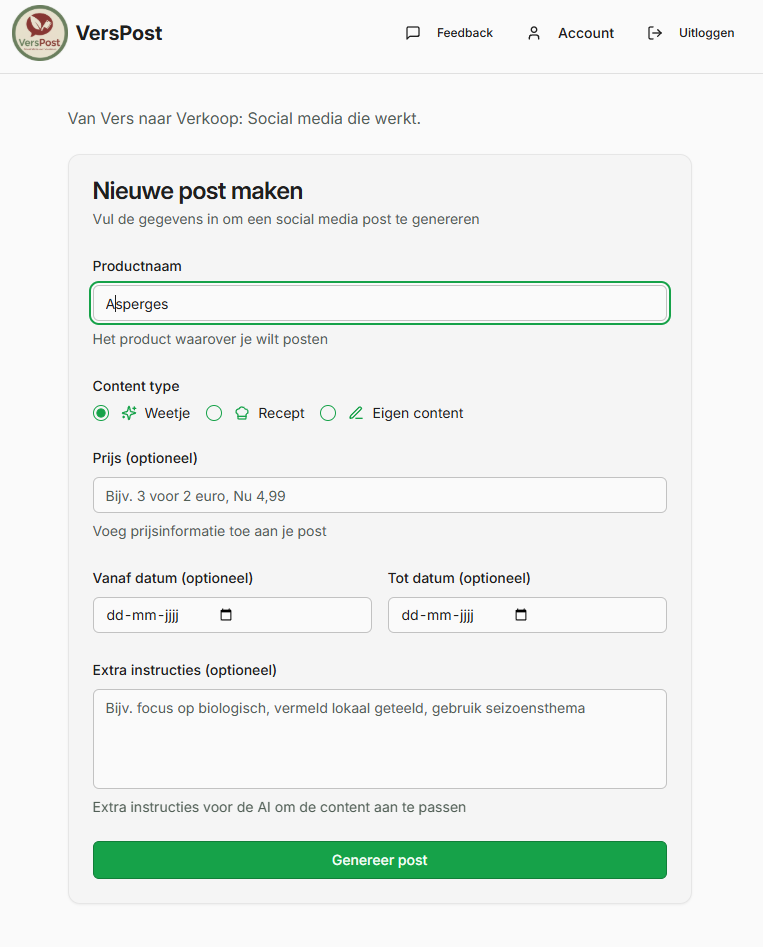The width and height of the screenshot is (763, 947).
Task: Click the Eigen content pencil icon
Action: (x=356, y=413)
